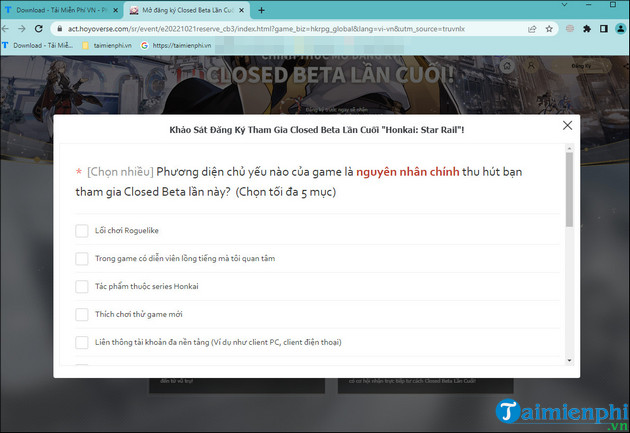Open a new tab with plus icon
The height and width of the screenshot is (433, 630).
261,10
